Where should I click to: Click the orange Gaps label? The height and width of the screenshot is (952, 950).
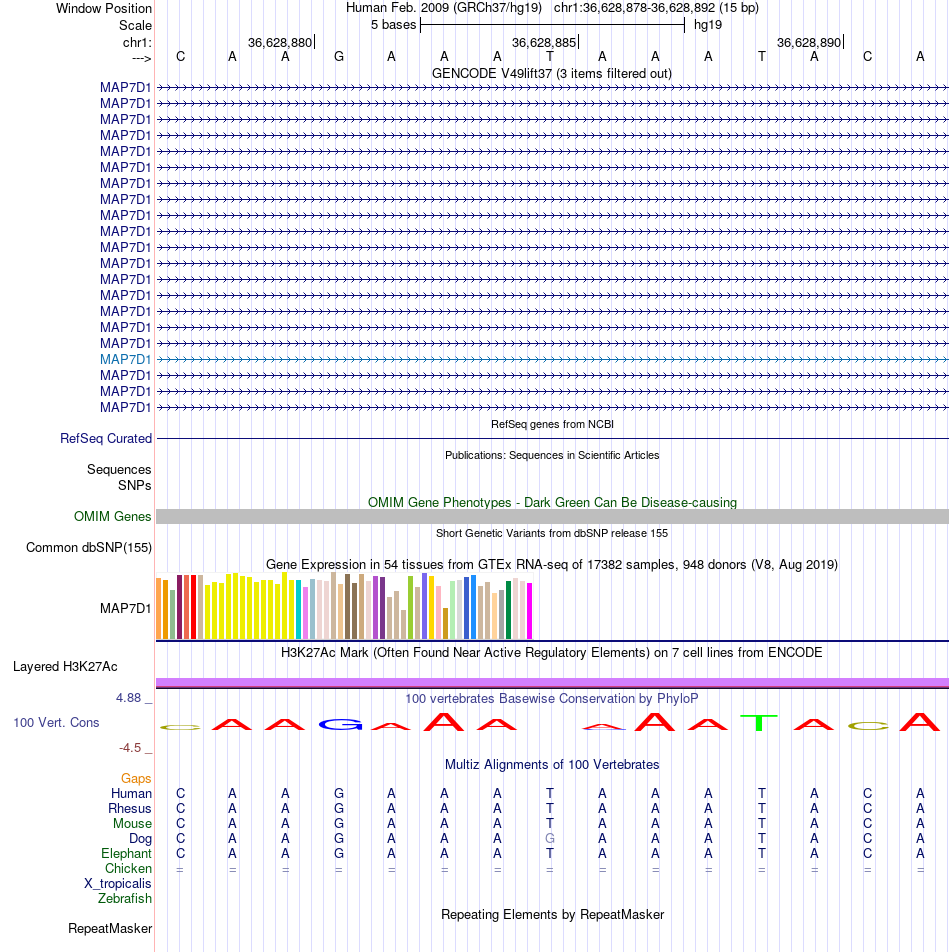(x=136, y=778)
